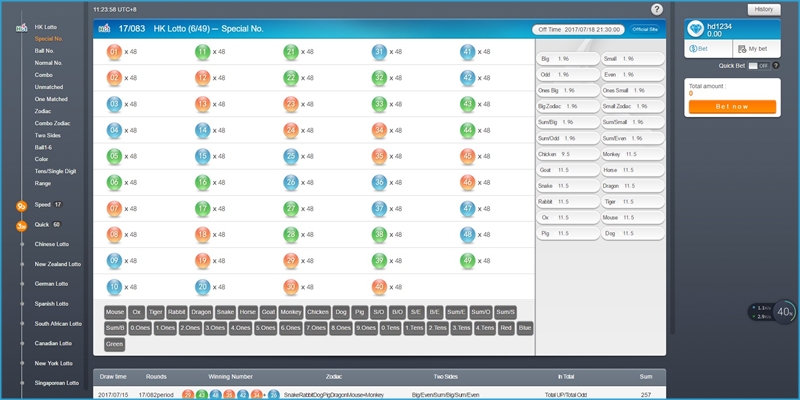Choose the blue ball number 31
The image size is (800, 400).
[379, 51]
